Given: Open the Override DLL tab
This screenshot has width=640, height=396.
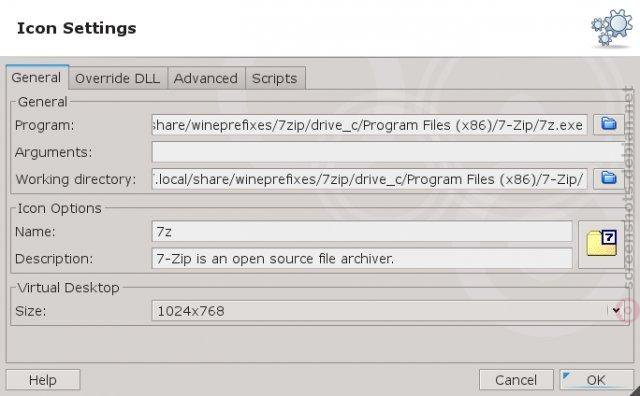Looking at the screenshot, I should click(x=118, y=78).
